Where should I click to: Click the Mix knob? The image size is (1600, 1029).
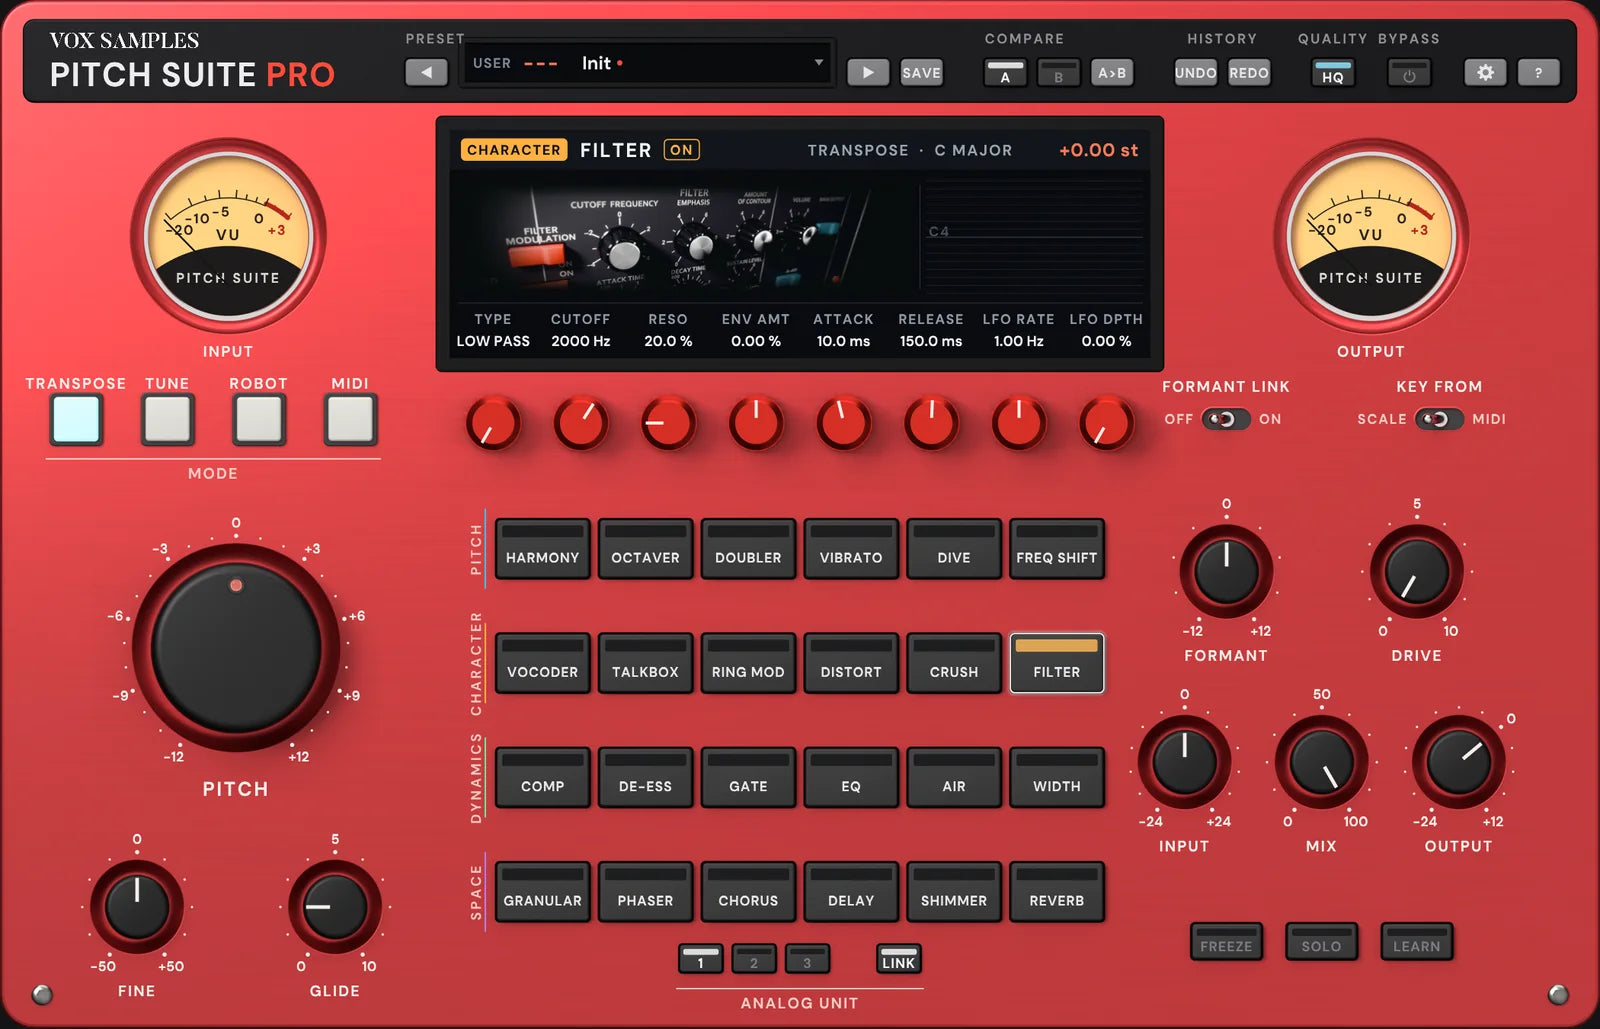click(x=1321, y=762)
